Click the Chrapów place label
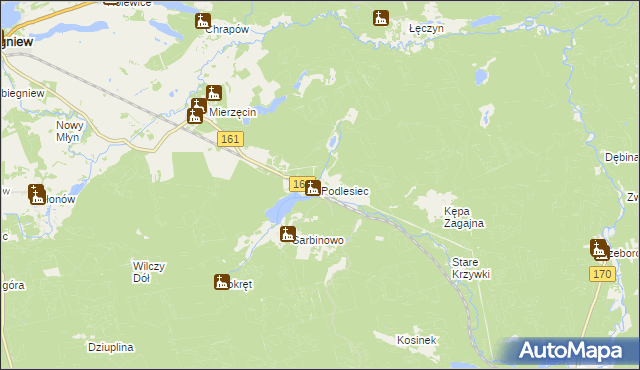The width and height of the screenshot is (640, 370). (227, 30)
